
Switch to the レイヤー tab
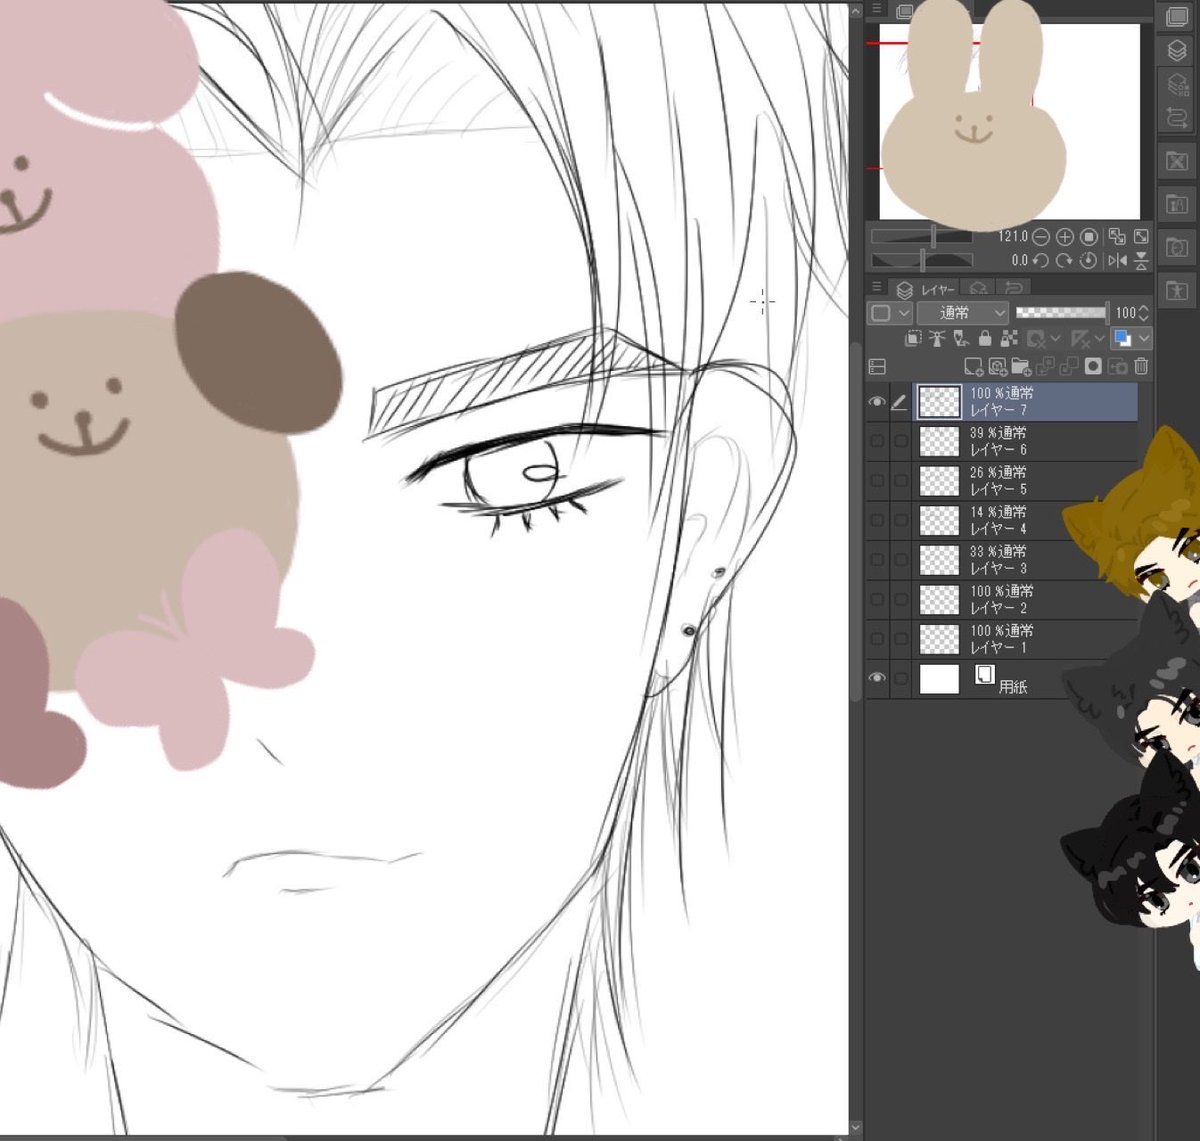(x=923, y=289)
